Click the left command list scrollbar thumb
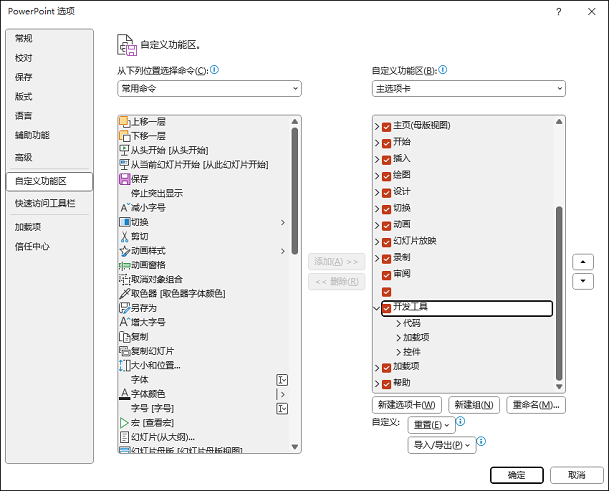The image size is (609, 491). 295,190
